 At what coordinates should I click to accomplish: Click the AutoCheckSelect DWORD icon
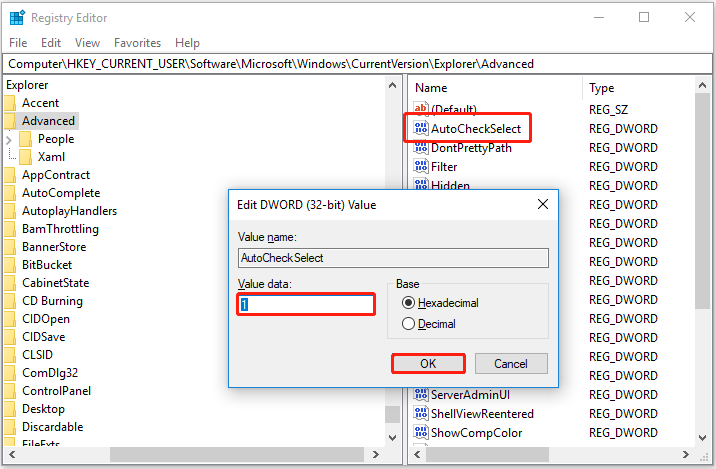coord(421,128)
